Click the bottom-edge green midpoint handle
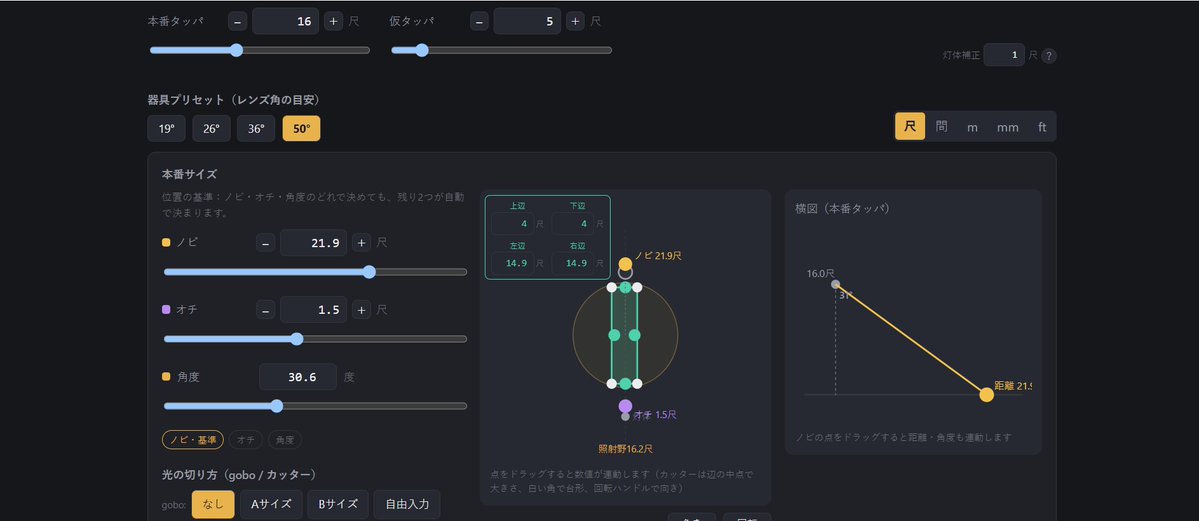 click(625, 383)
